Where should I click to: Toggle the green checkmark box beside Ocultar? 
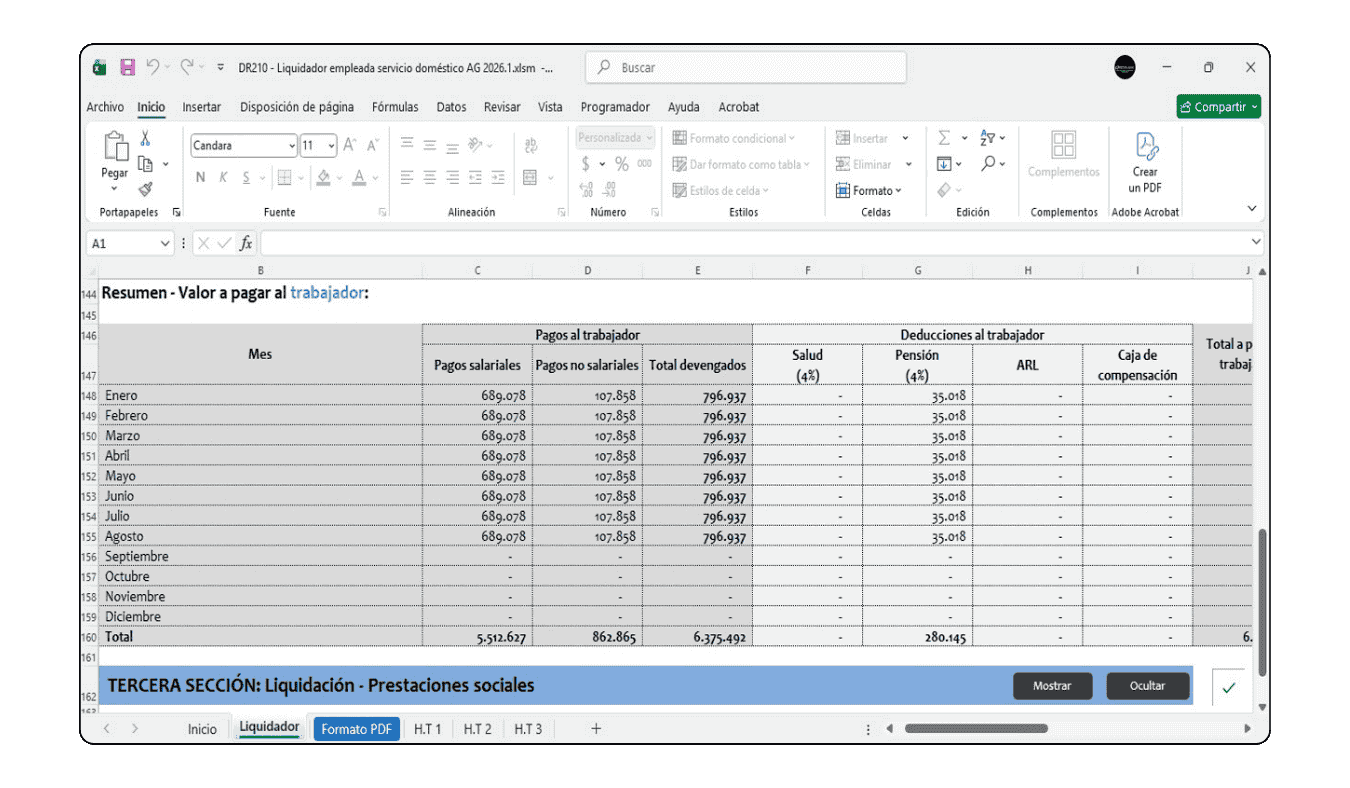point(1228,687)
